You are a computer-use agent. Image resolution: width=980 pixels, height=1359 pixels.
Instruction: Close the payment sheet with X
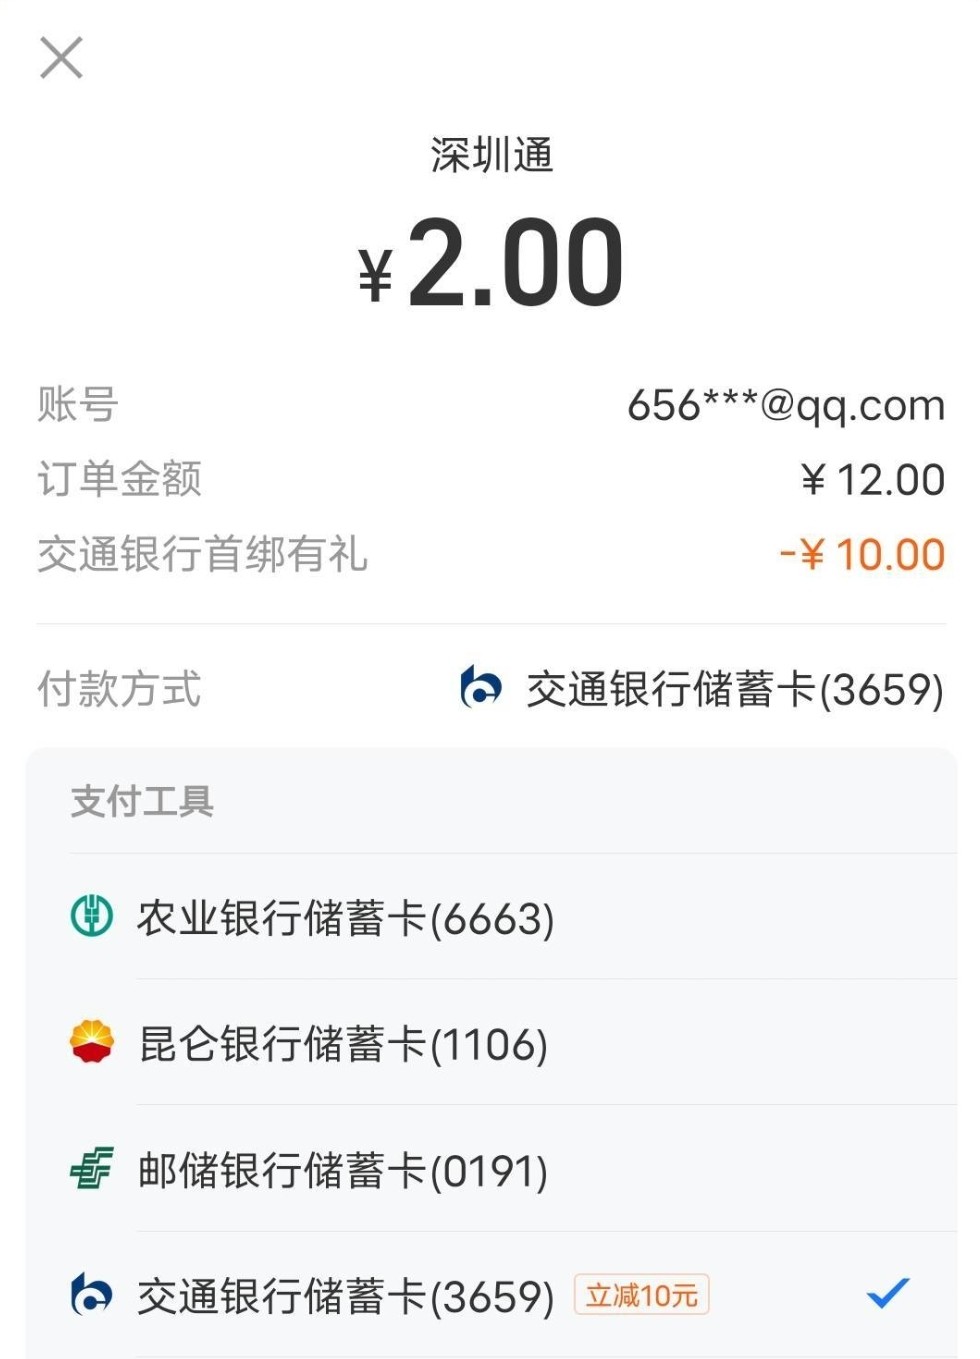(x=61, y=58)
